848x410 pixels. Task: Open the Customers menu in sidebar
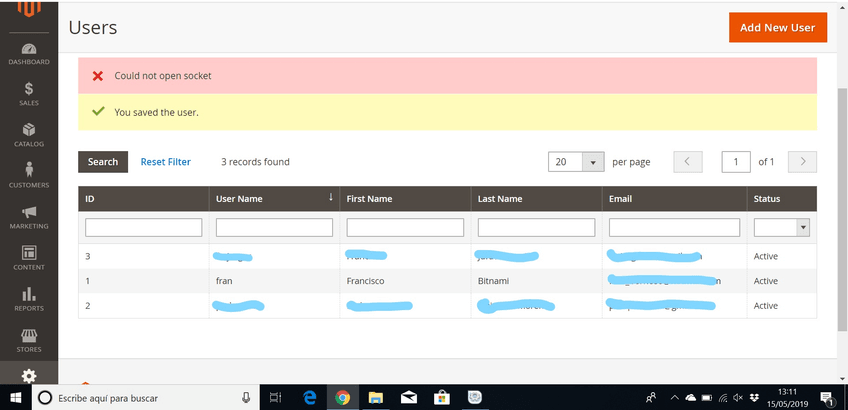29,176
